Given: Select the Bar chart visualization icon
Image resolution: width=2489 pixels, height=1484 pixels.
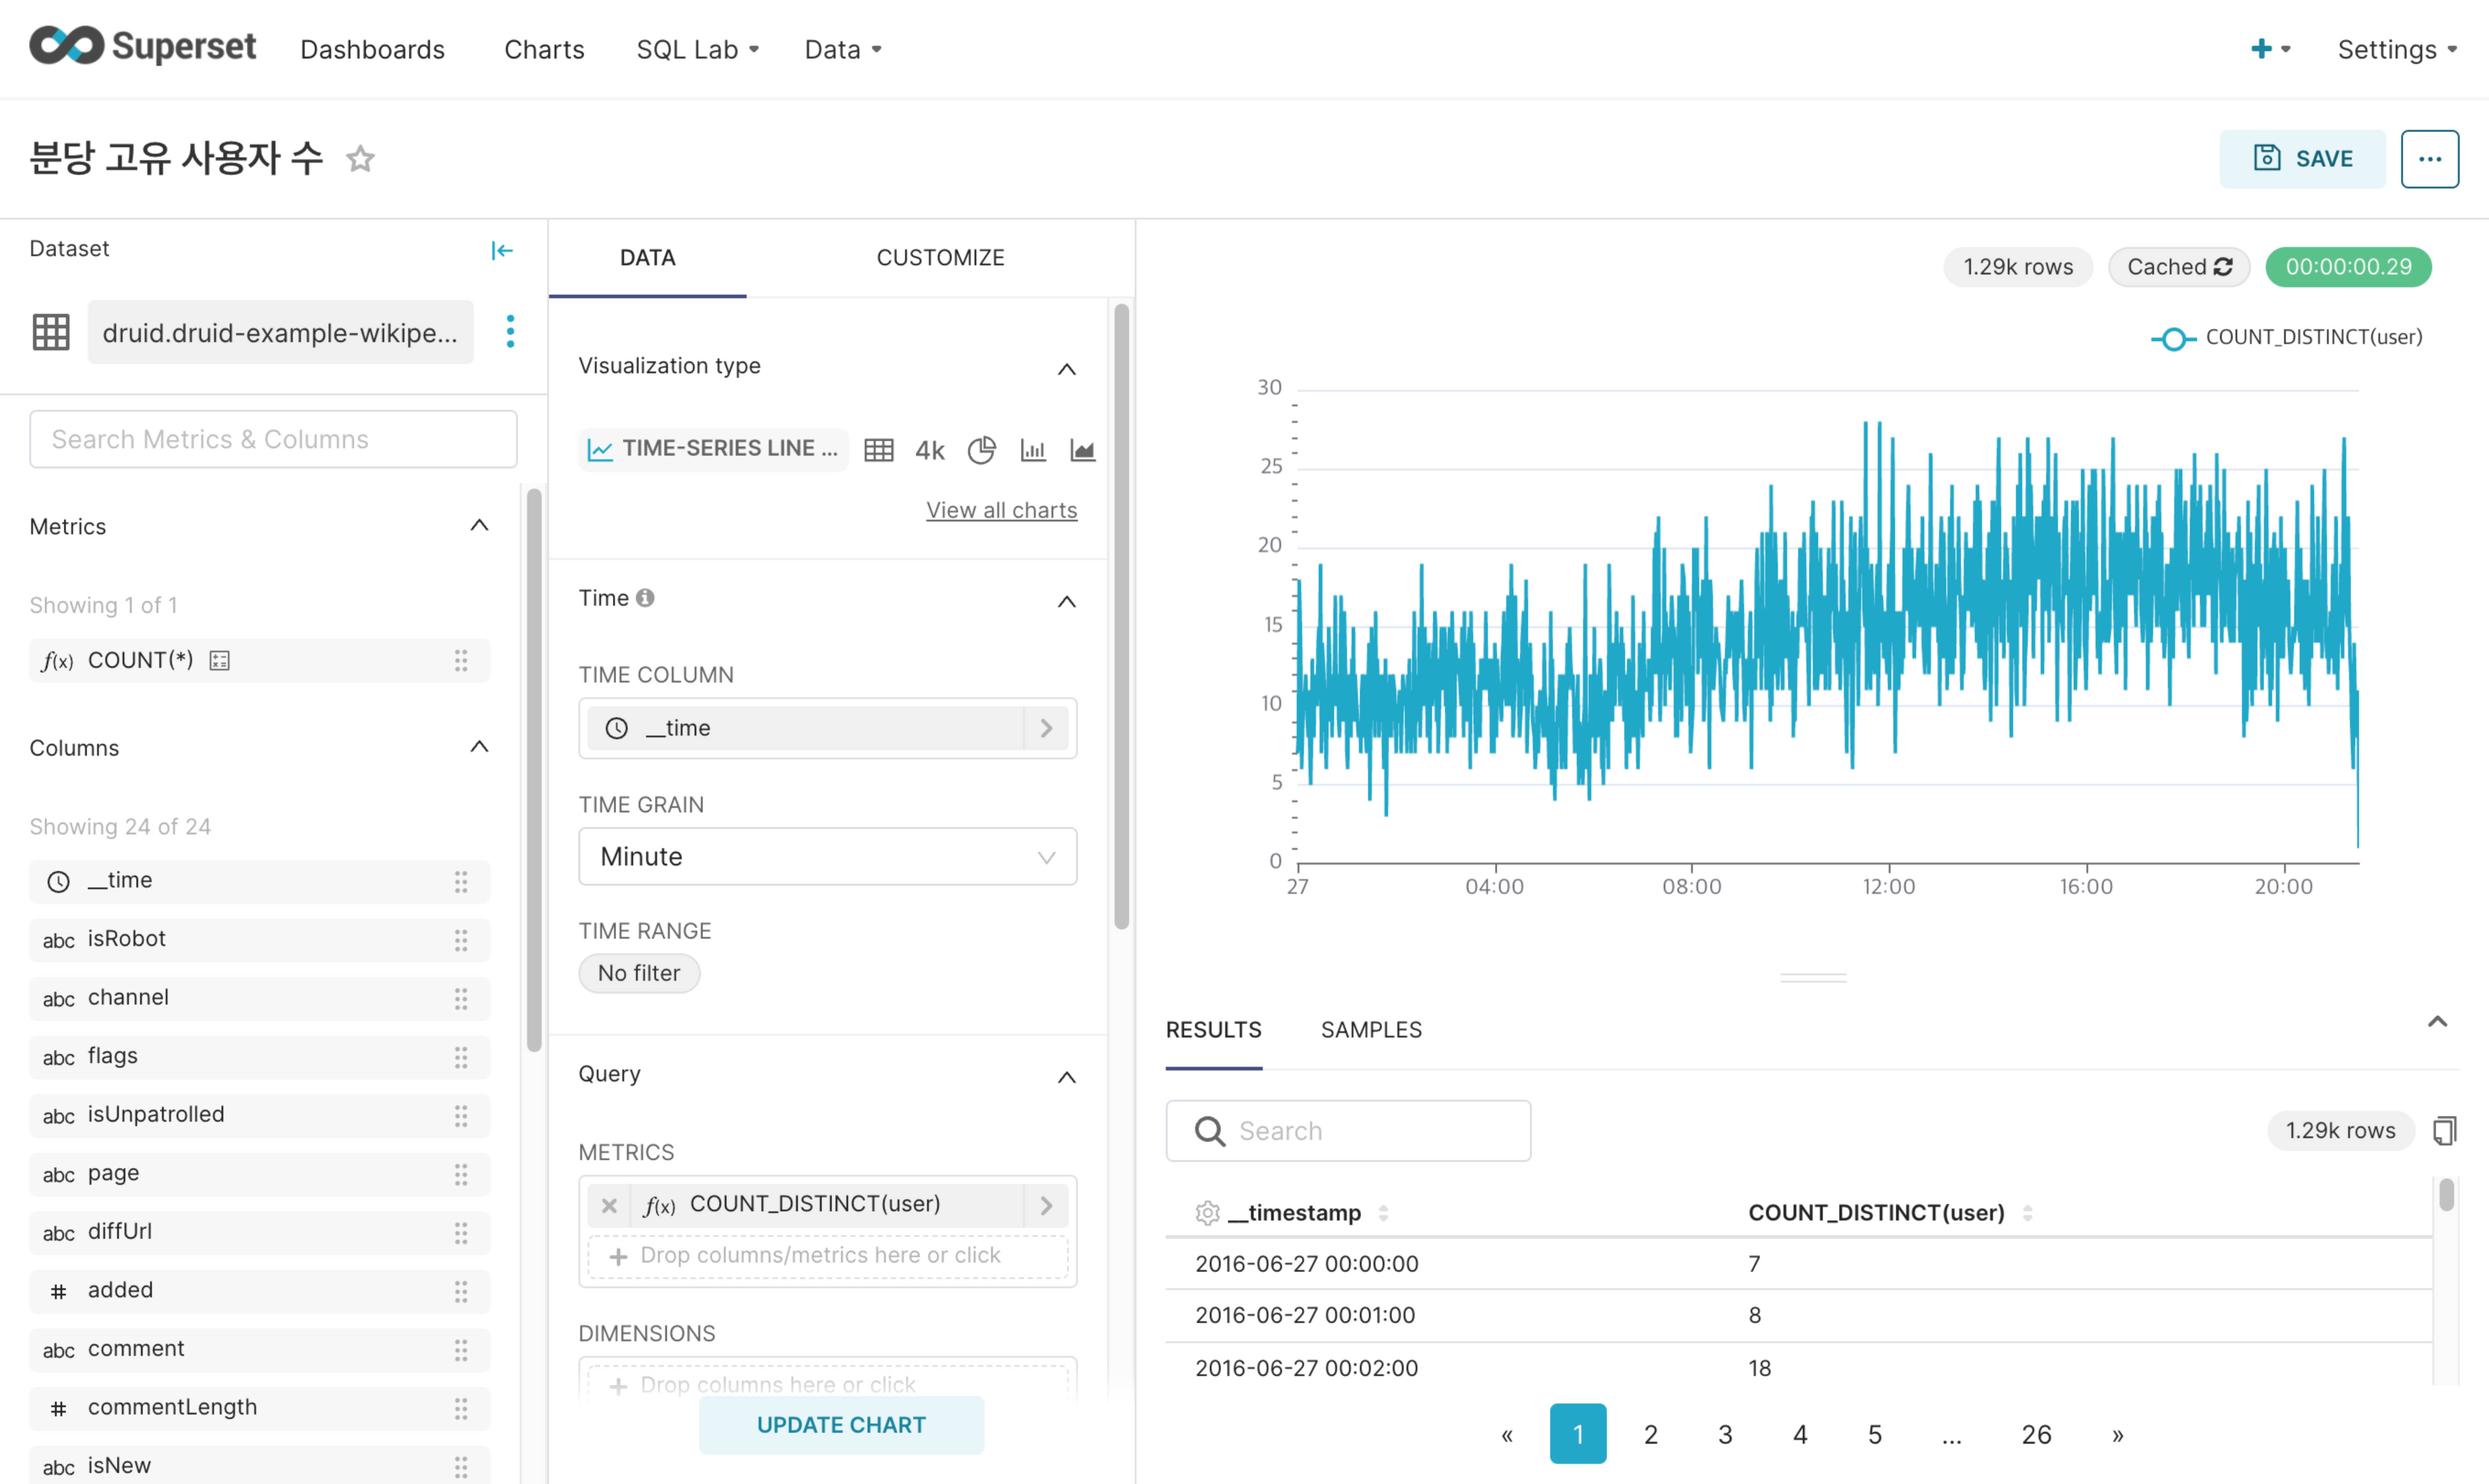Looking at the screenshot, I should point(1032,450).
